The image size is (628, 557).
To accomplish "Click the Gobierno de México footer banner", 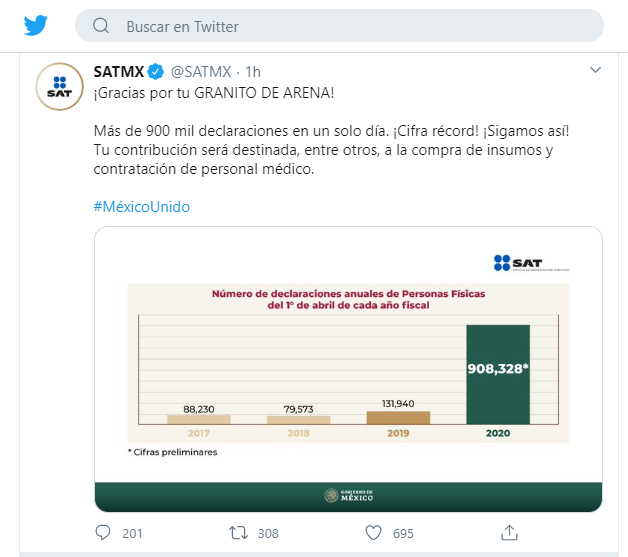I will (348, 497).
